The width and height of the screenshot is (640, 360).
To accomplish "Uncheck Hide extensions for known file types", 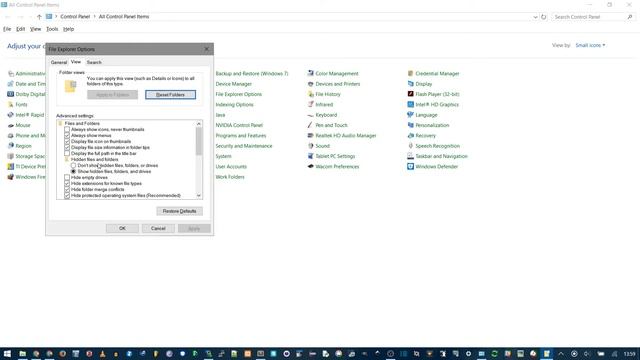I will click(67, 184).
